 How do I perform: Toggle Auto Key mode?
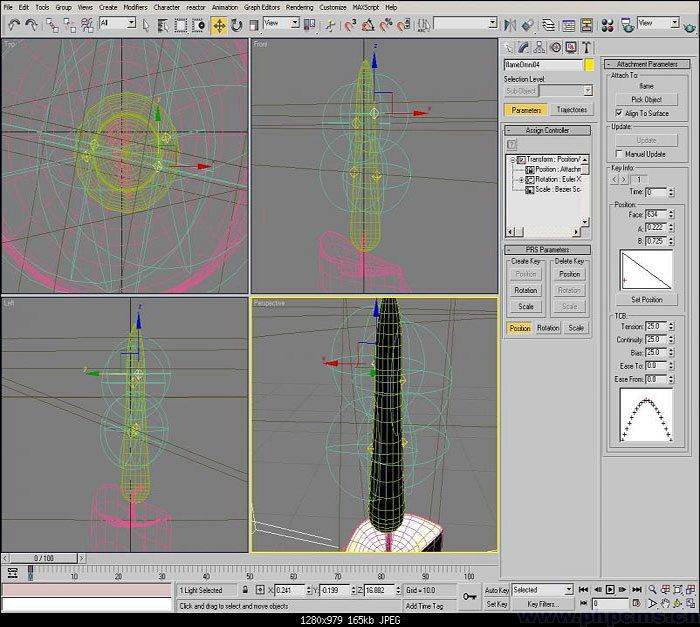[x=497, y=590]
